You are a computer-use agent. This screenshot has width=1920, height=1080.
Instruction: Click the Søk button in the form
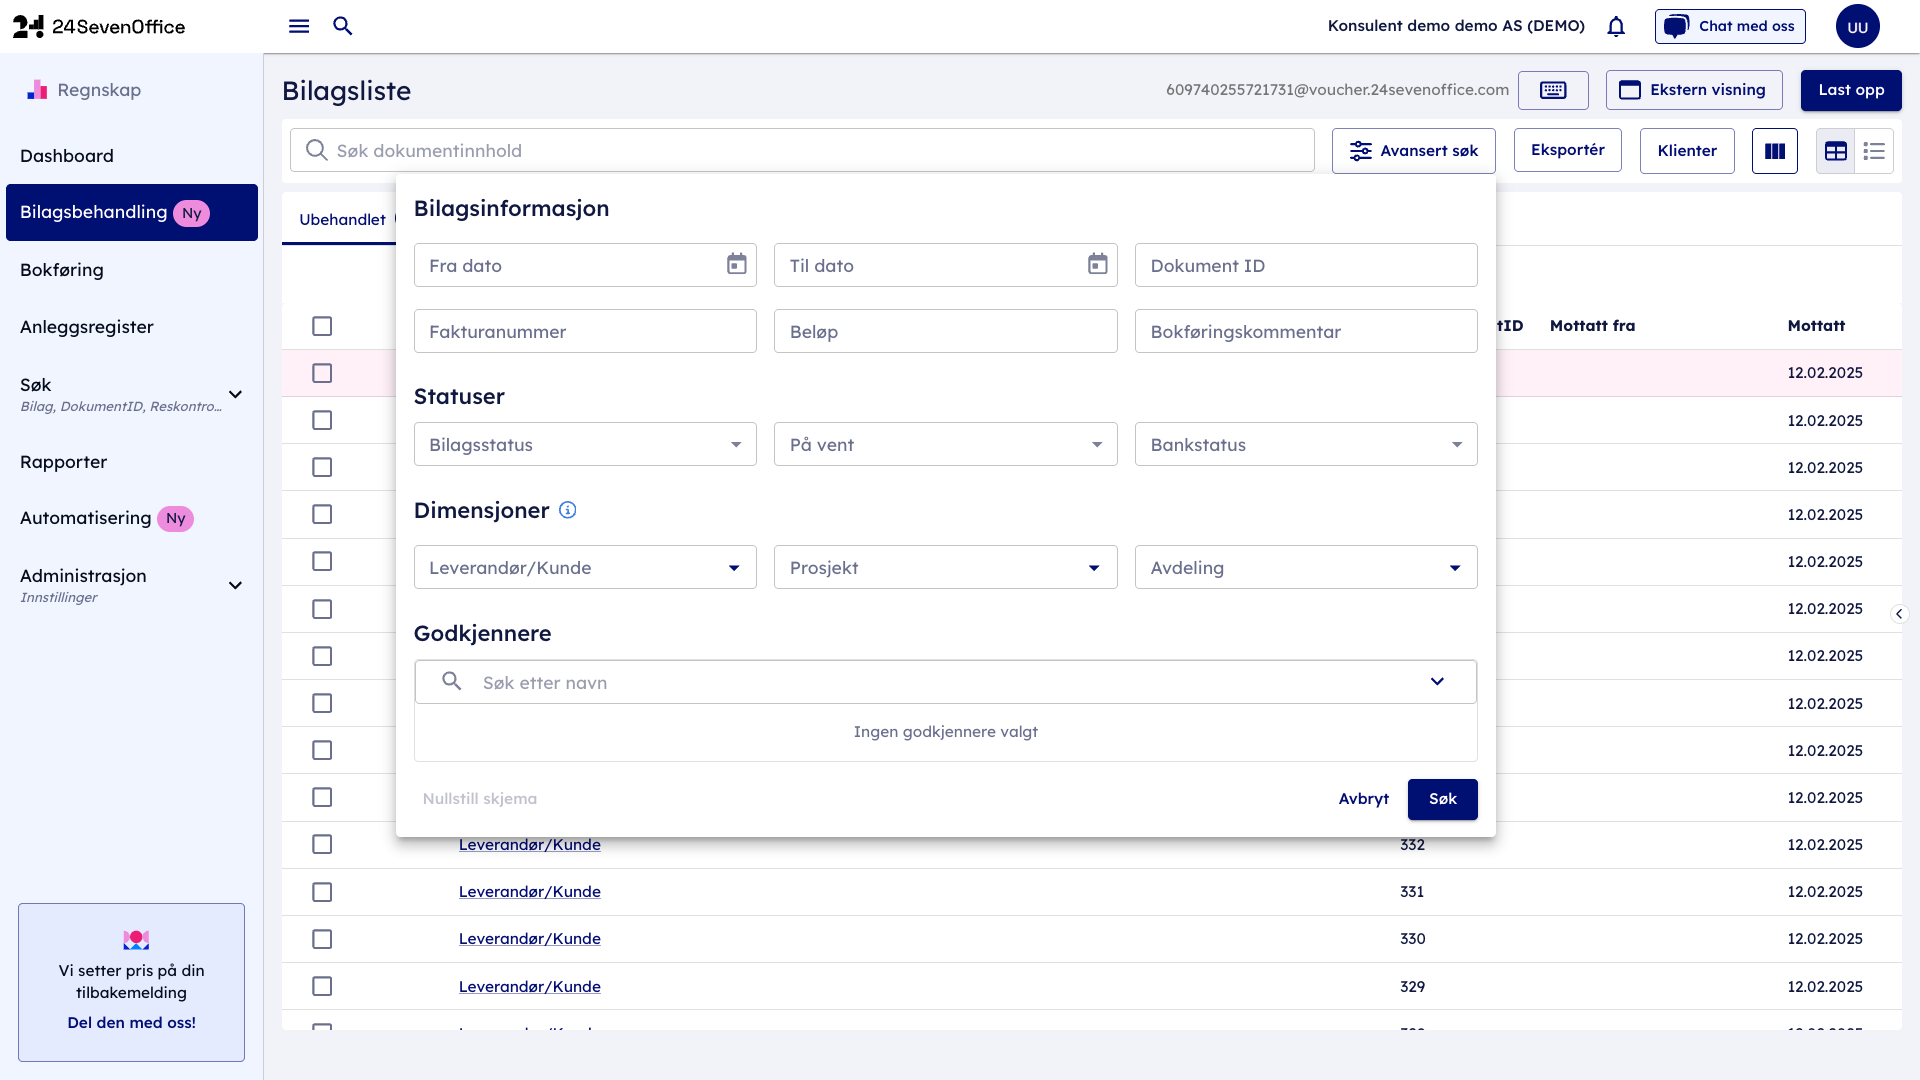tap(1442, 799)
